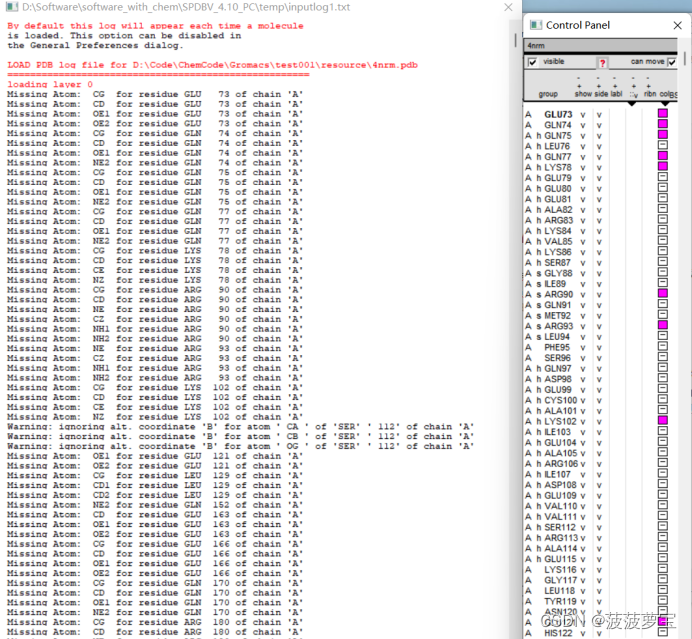Image resolution: width=692 pixels, height=639 pixels.
Task: Select the 4nrm layer name bar
Action: tap(600, 45)
